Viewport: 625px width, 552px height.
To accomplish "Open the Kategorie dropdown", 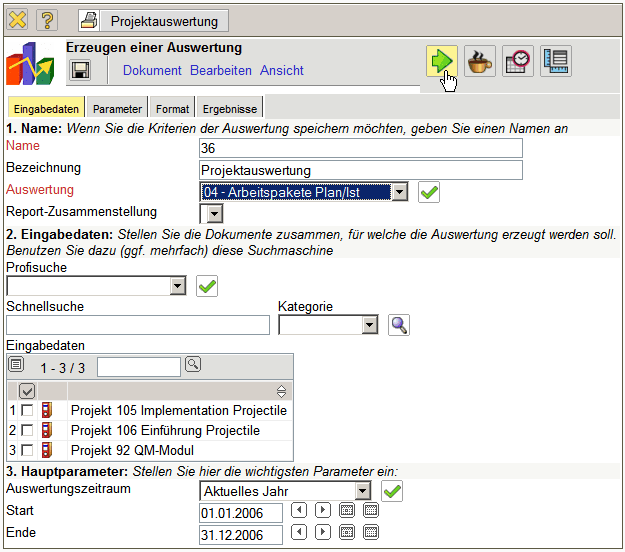I will point(368,325).
